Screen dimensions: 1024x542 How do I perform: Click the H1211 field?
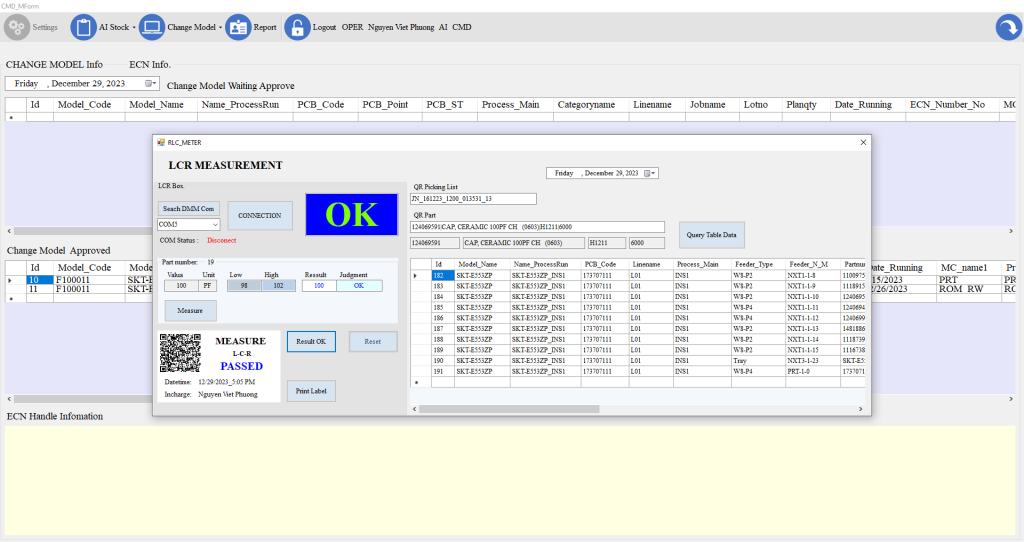[607, 243]
